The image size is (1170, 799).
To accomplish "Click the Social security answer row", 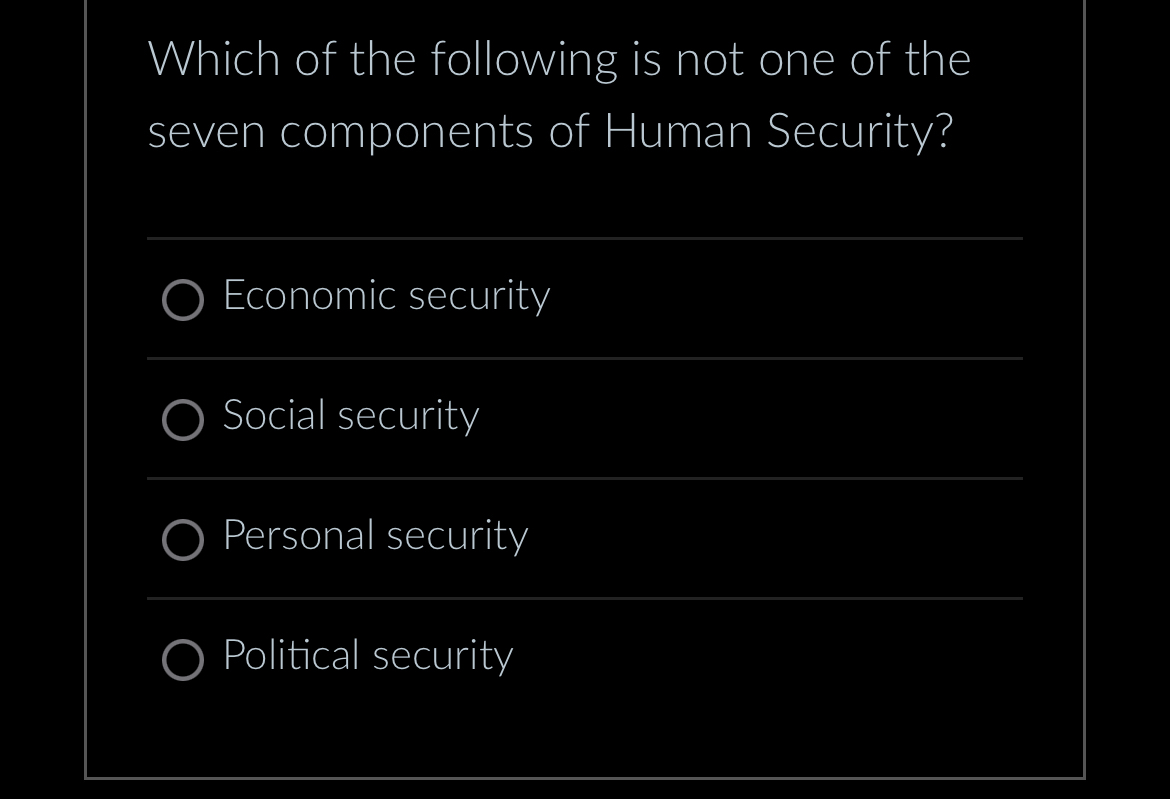I will tap(585, 418).
